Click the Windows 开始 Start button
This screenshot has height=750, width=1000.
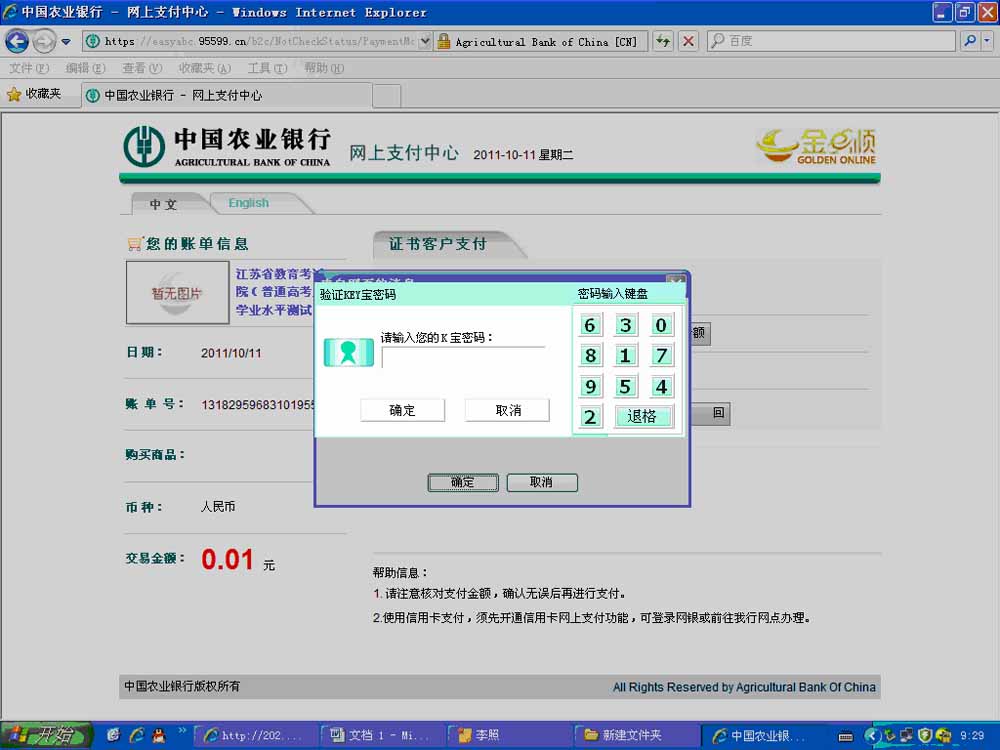[x=47, y=736]
